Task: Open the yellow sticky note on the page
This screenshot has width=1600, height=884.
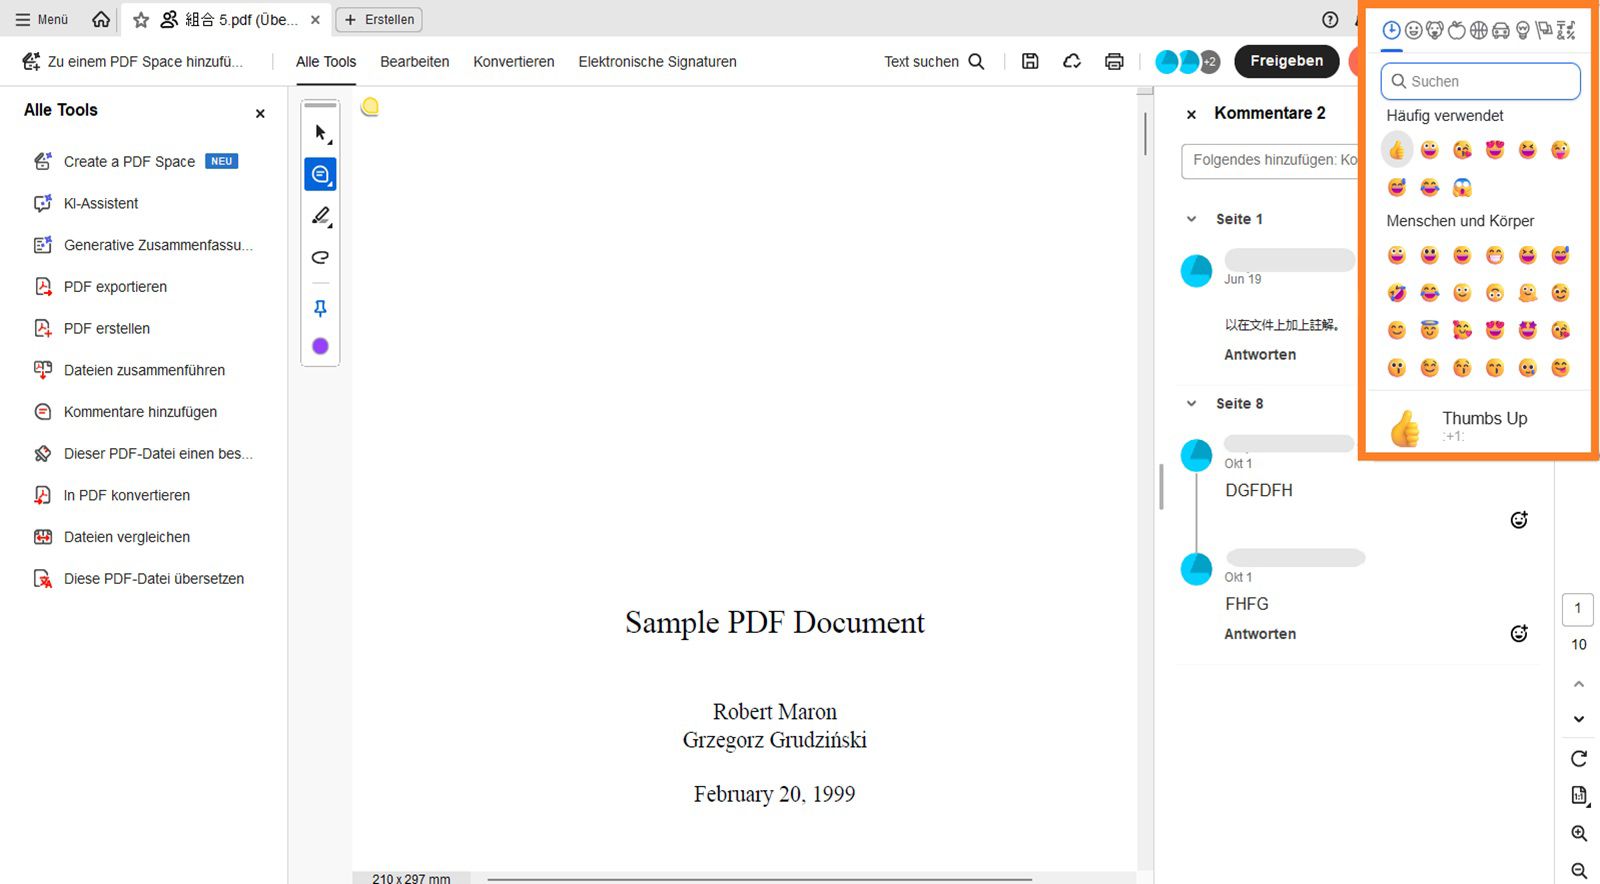Action: pyautogui.click(x=370, y=106)
